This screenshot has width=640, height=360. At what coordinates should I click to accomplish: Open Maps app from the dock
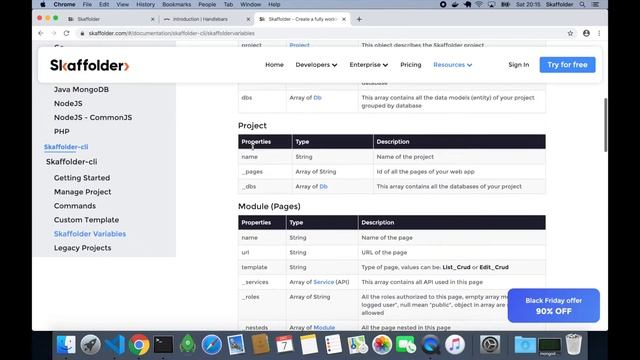click(358, 345)
